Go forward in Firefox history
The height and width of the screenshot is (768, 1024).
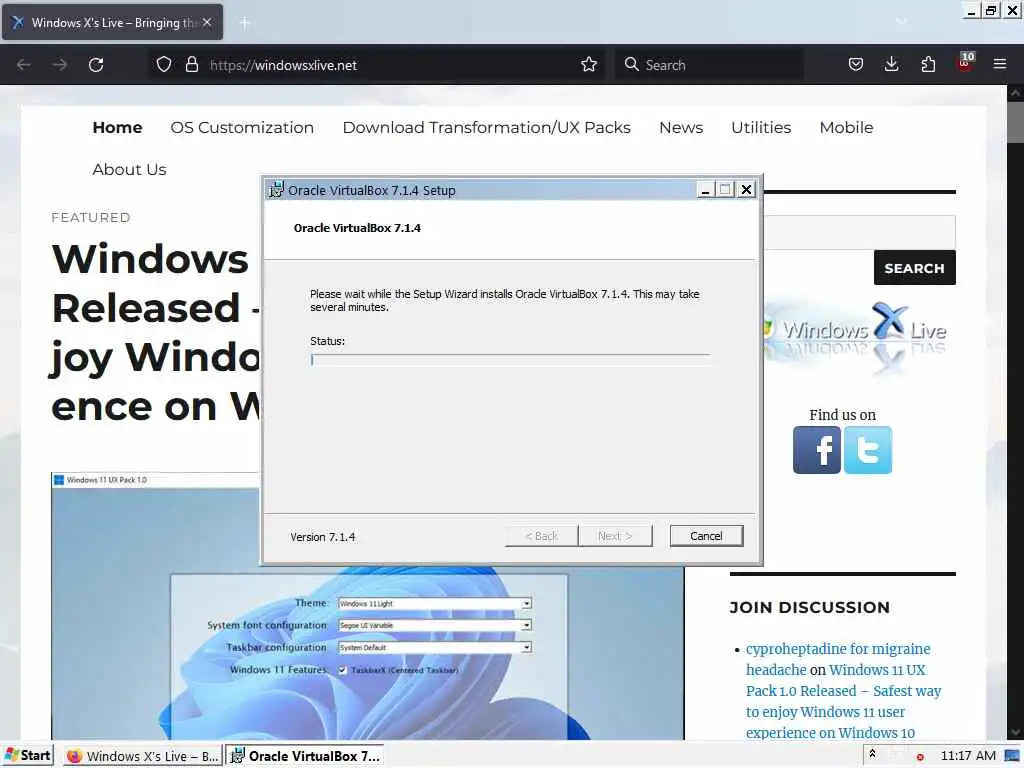point(60,65)
